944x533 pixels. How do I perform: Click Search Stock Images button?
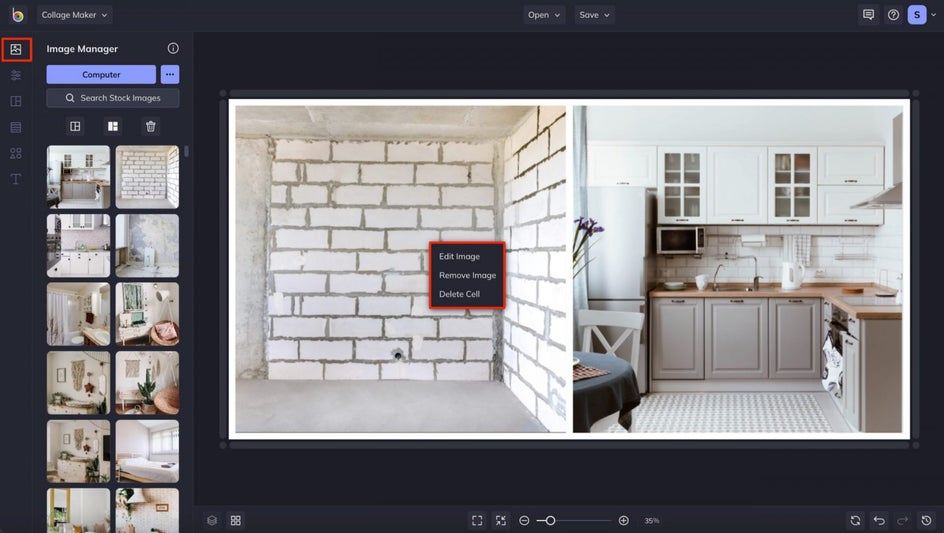tap(113, 98)
